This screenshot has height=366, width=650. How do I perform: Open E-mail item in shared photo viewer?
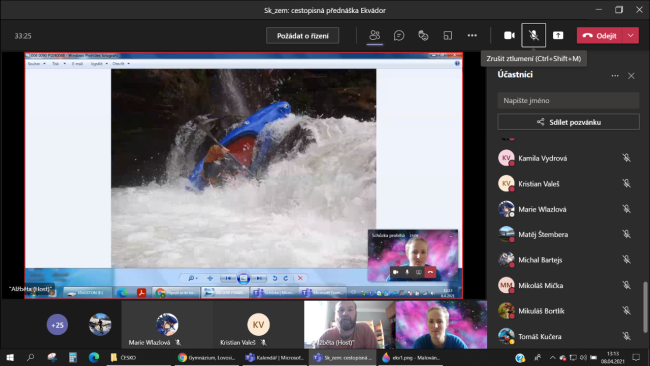tap(77, 64)
